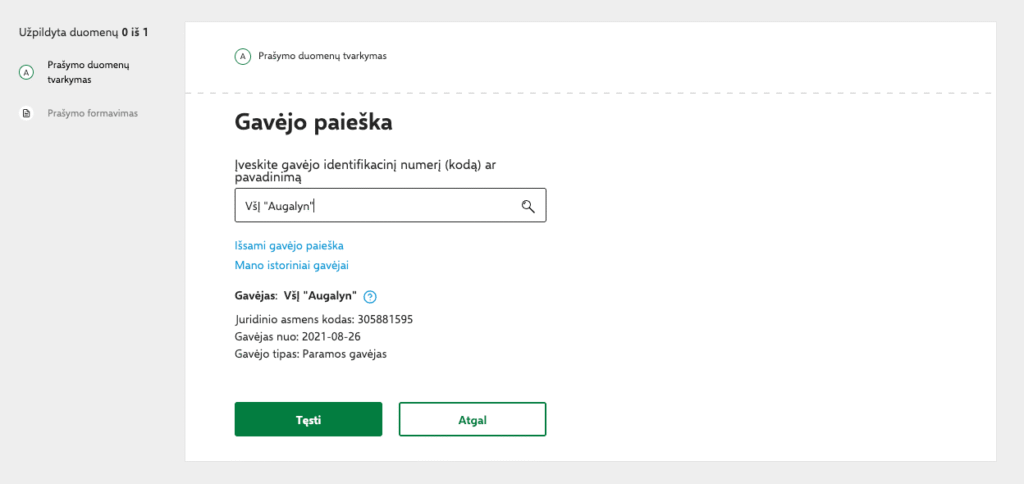Select the sidebar step Prašymo formavimas
The height and width of the screenshot is (484, 1024).
tap(92, 113)
